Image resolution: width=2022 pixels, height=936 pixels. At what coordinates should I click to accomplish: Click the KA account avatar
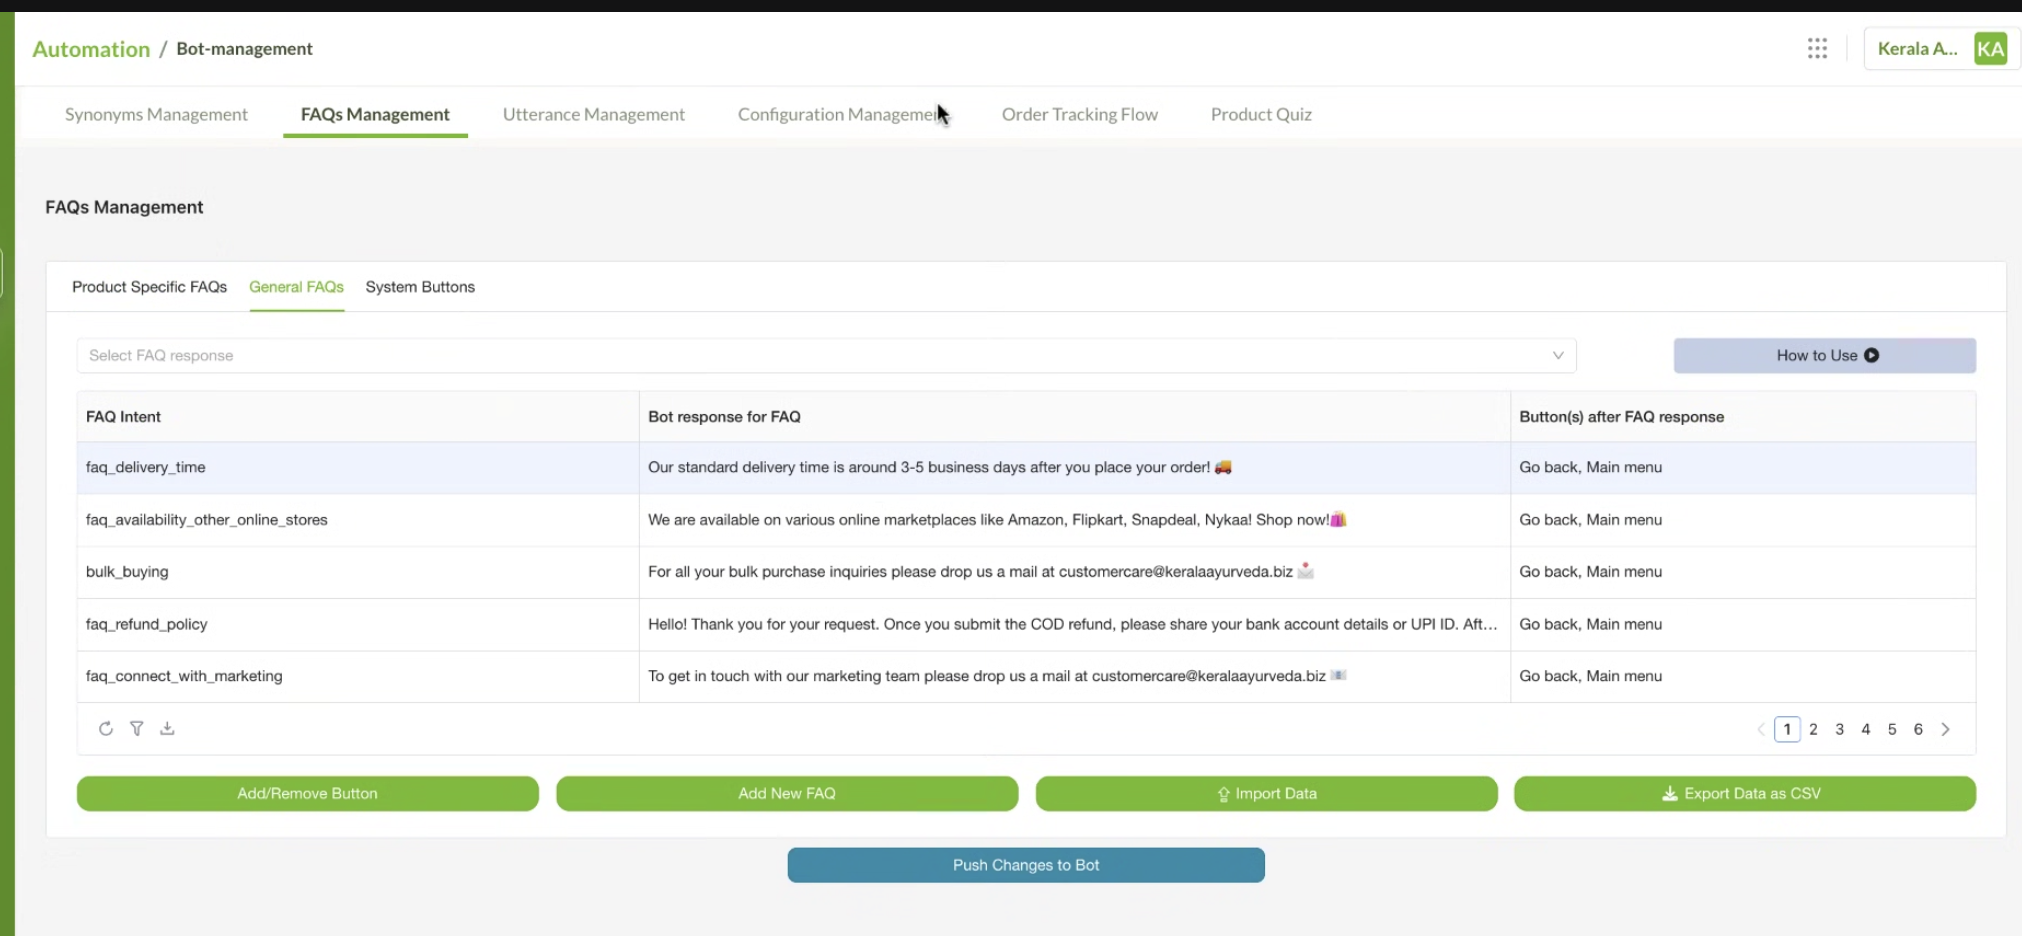[x=1990, y=48]
